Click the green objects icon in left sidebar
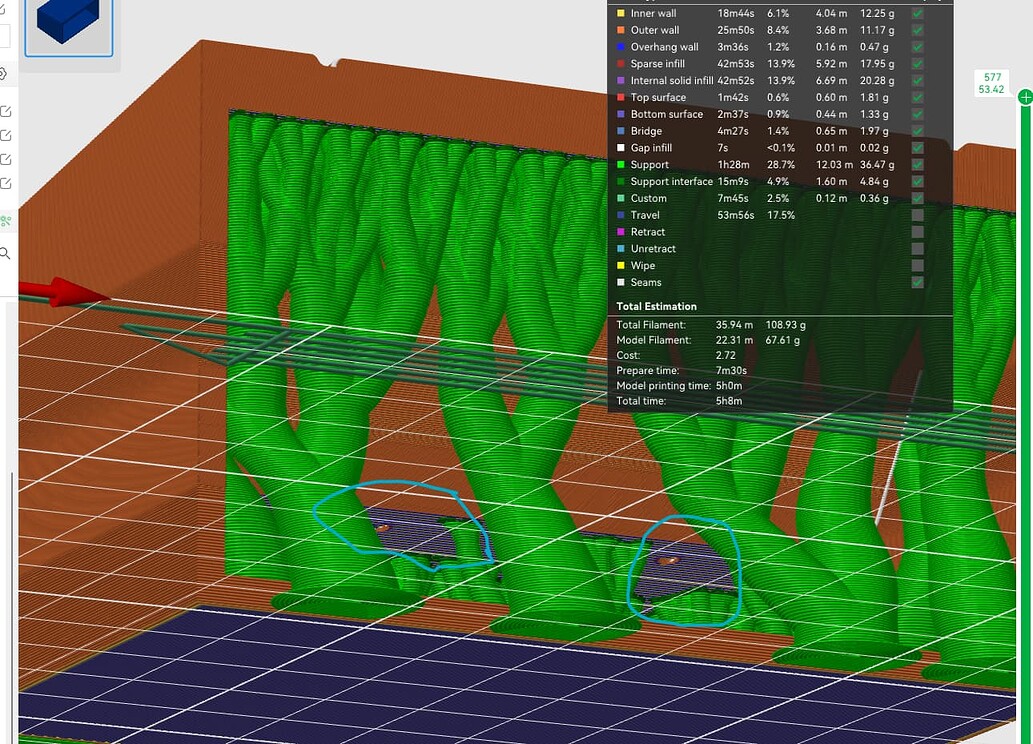The width and height of the screenshot is (1033, 744). (x=5, y=221)
